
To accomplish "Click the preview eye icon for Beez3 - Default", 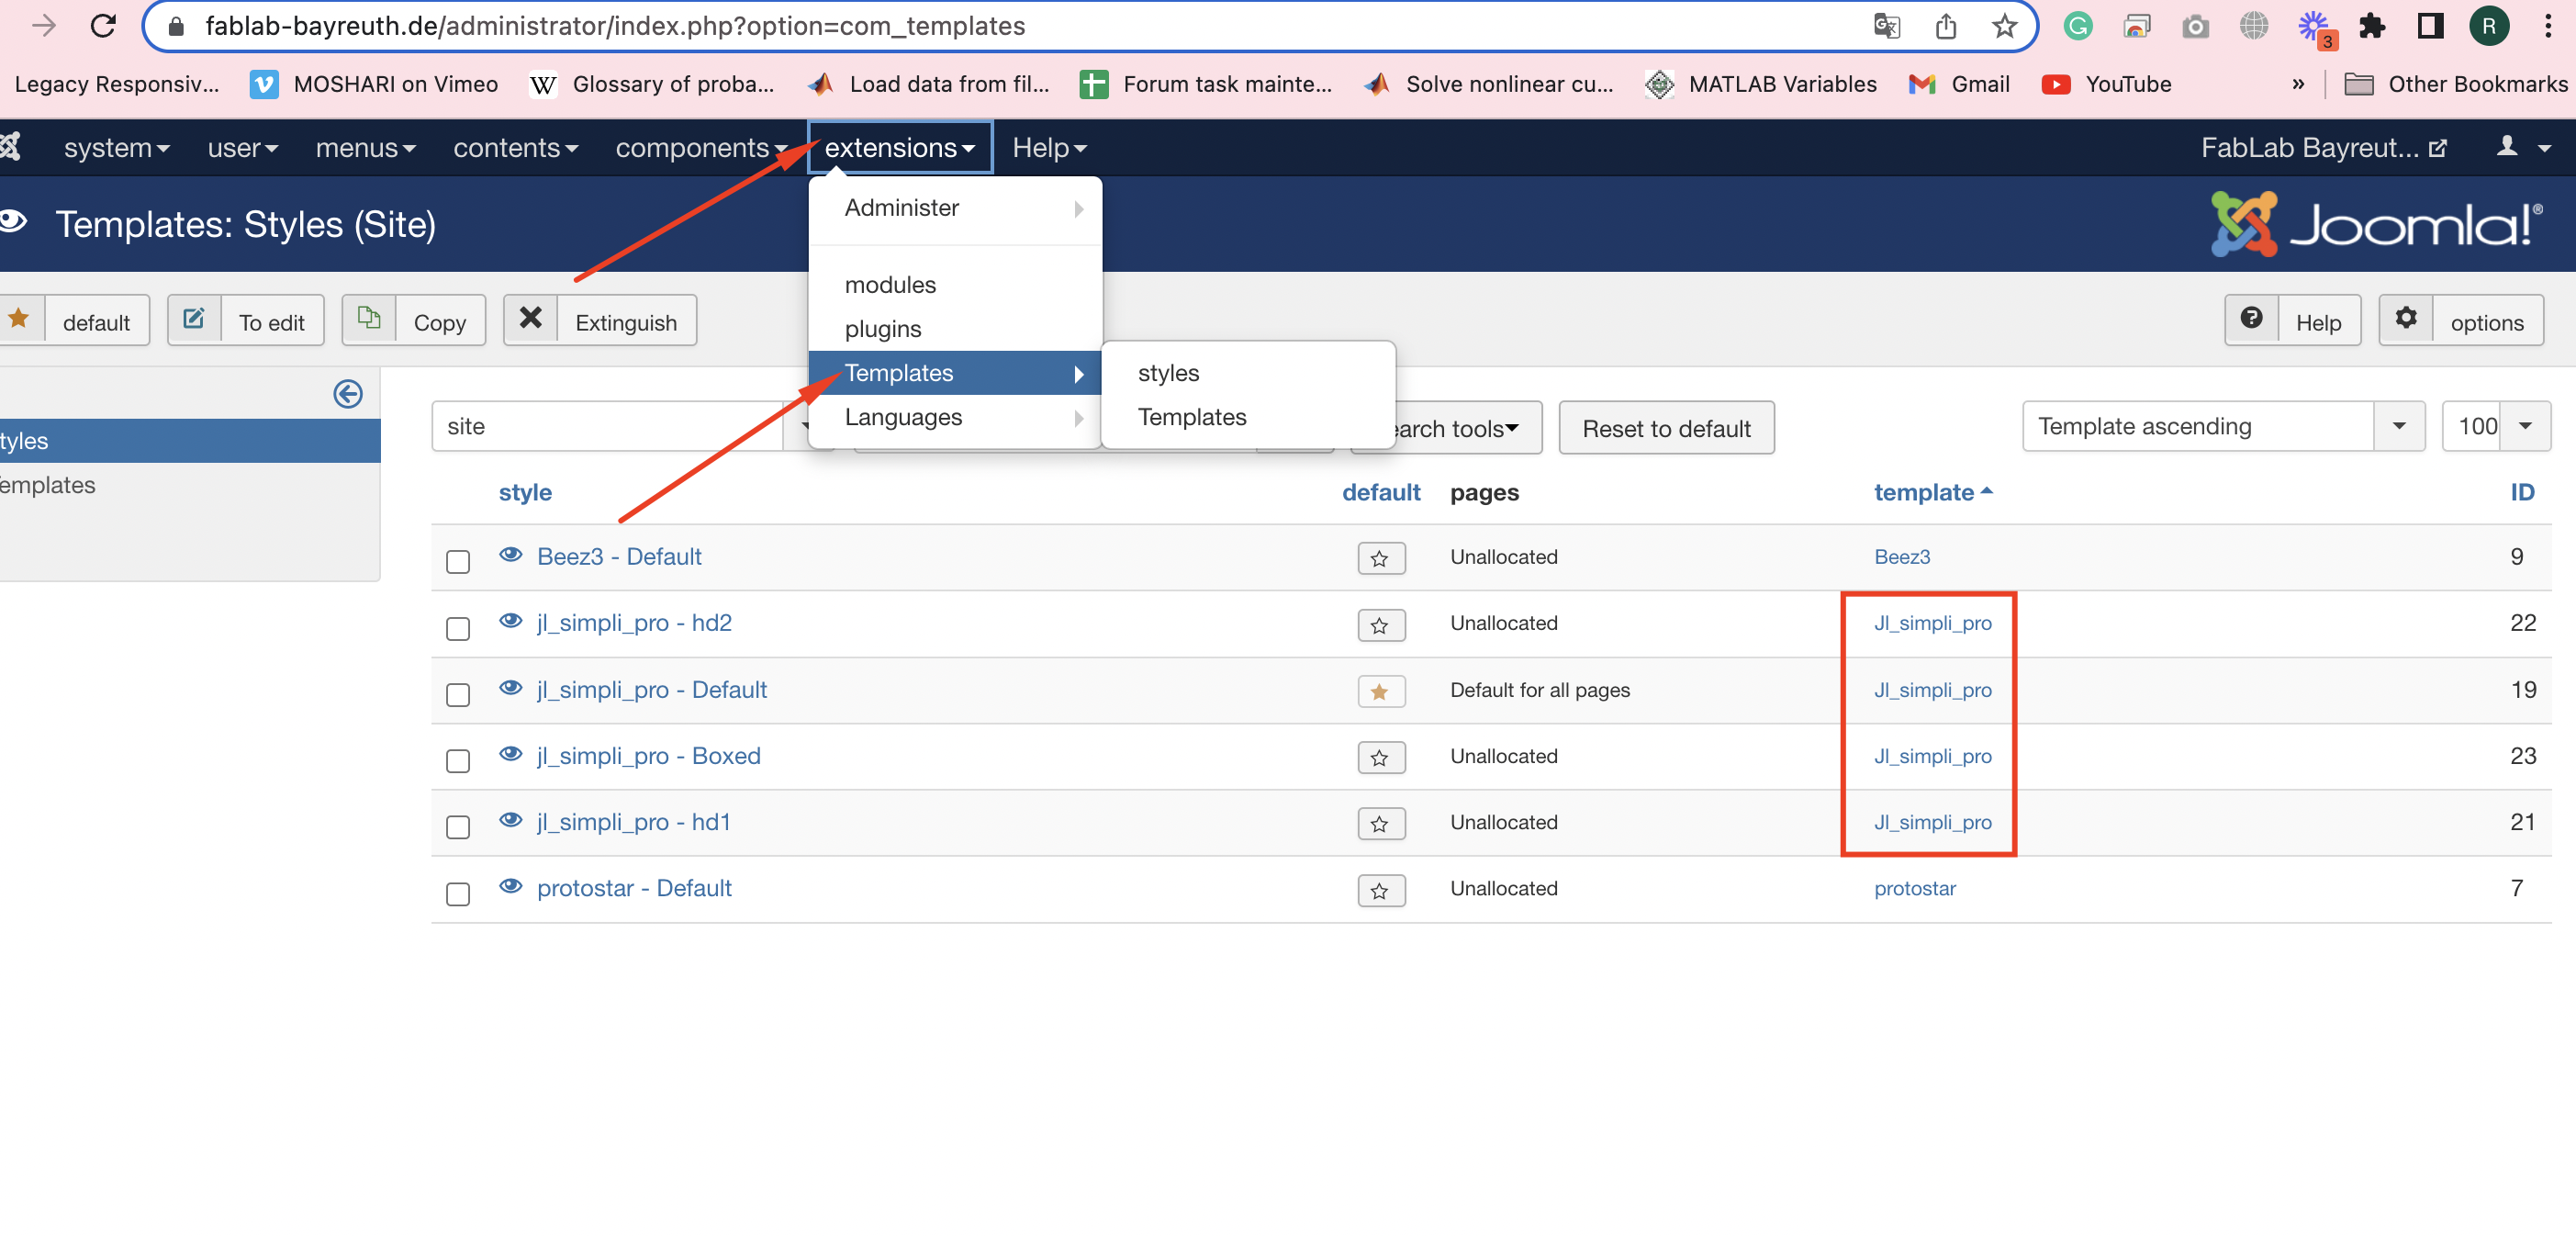I will tap(511, 555).
